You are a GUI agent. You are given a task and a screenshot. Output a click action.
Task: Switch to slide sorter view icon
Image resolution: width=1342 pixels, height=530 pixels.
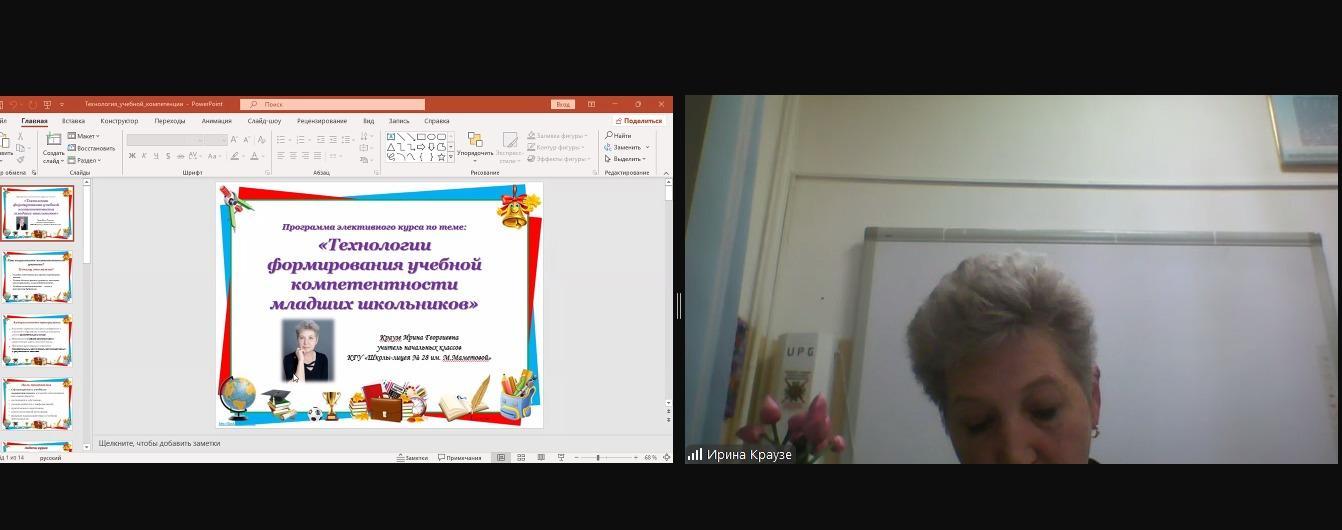[x=521, y=458]
